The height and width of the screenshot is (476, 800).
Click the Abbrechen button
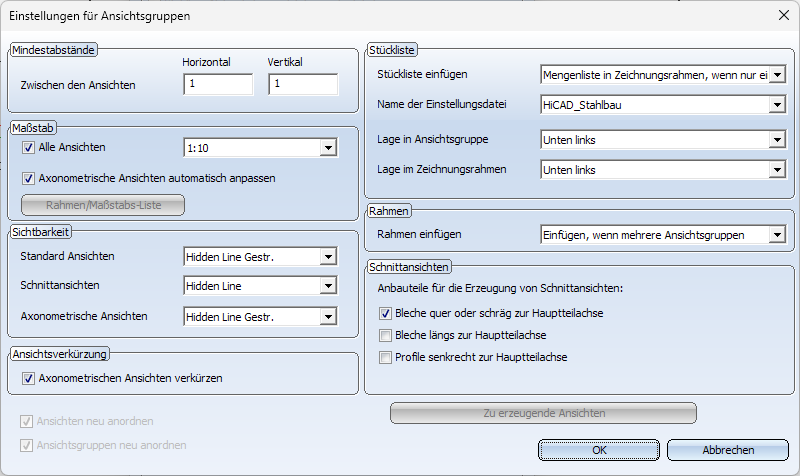pos(728,450)
